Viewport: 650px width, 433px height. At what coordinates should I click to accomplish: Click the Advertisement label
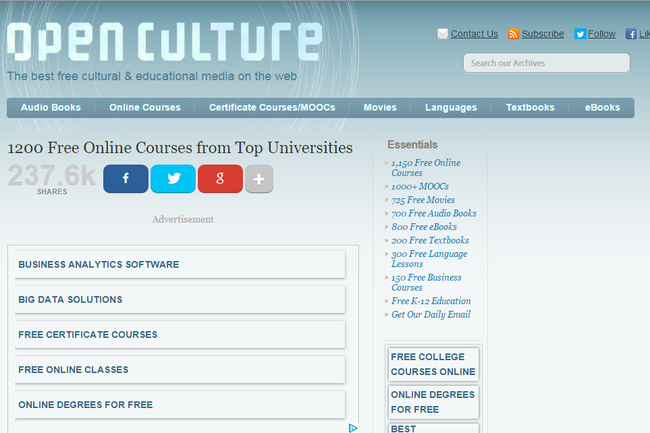click(183, 219)
